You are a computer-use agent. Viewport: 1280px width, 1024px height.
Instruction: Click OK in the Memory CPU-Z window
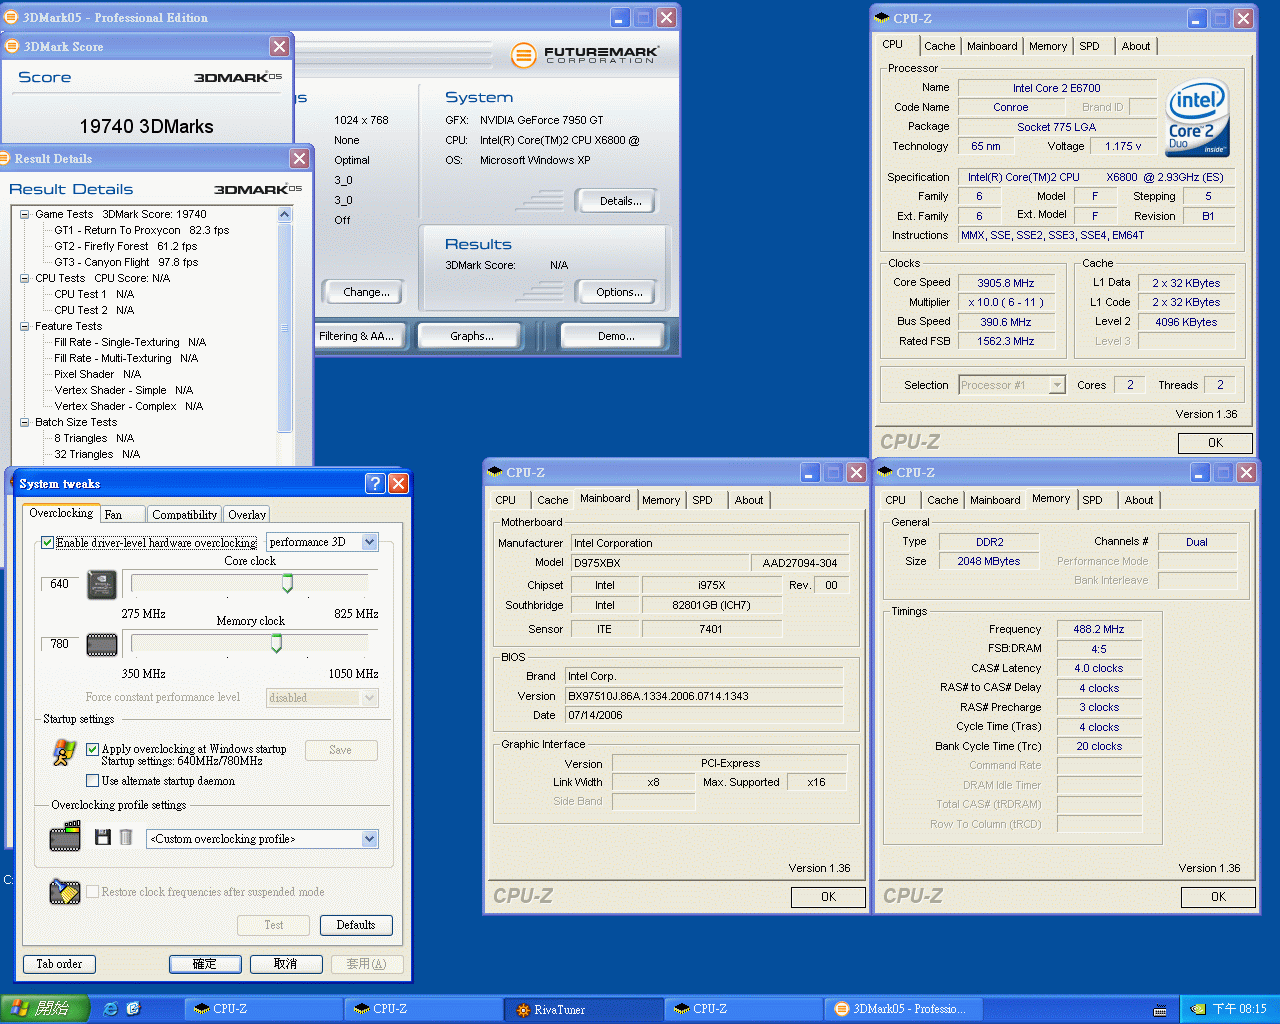coord(1218,897)
